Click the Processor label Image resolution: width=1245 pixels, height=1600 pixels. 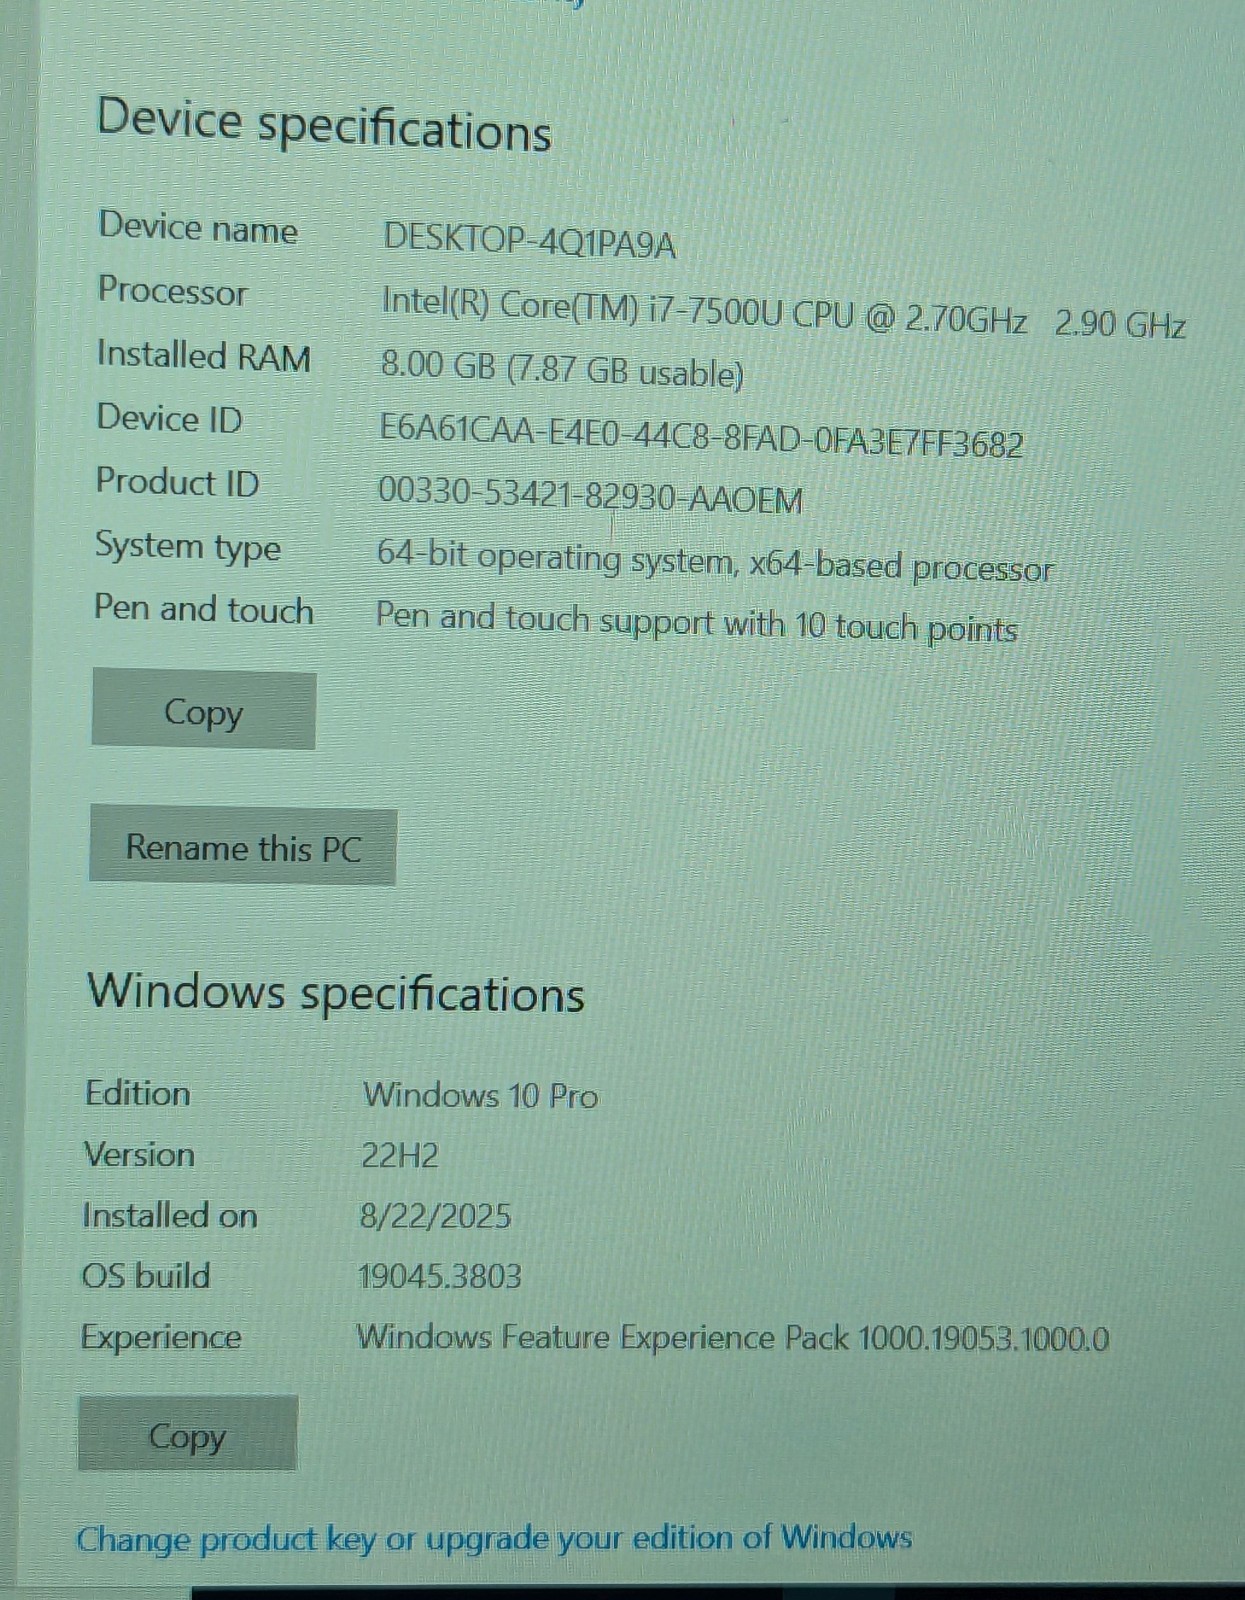pyautogui.click(x=172, y=291)
